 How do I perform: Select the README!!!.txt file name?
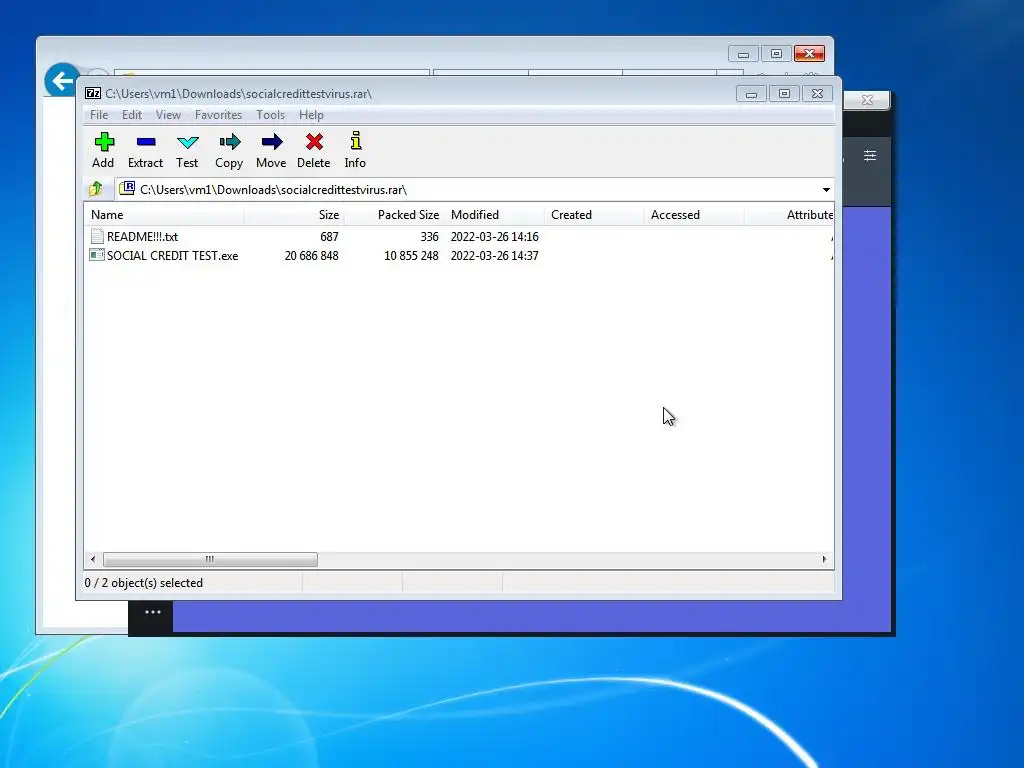pos(142,236)
